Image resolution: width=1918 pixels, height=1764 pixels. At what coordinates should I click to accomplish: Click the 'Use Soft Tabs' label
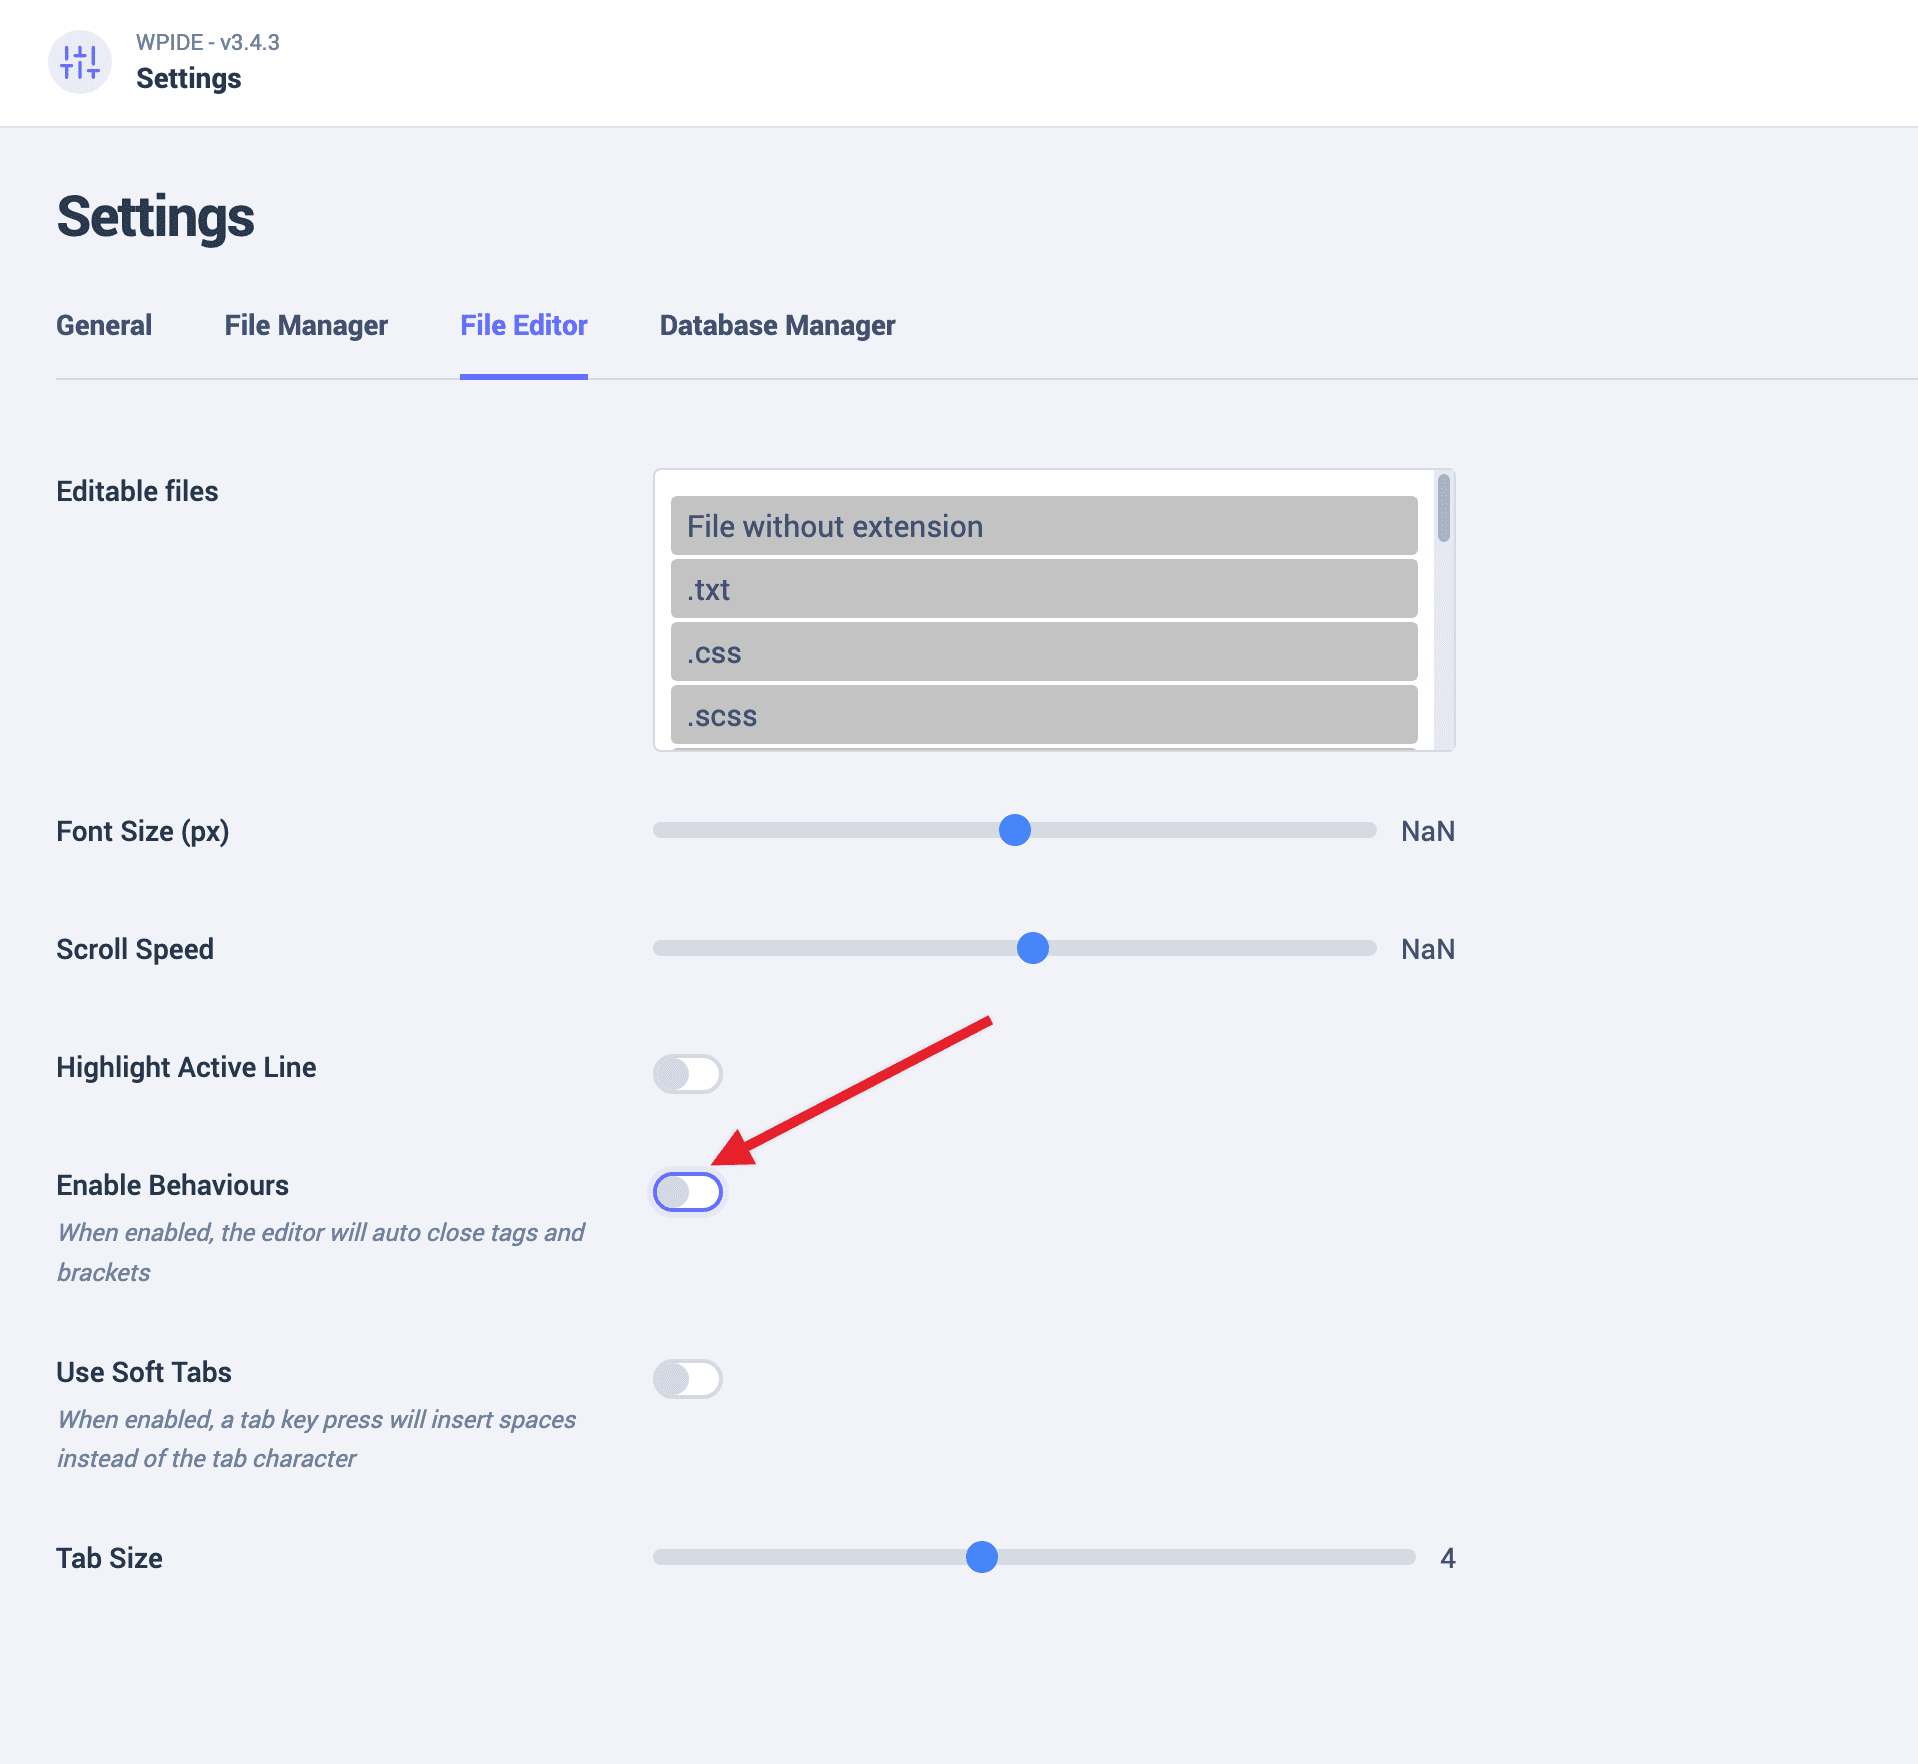pos(144,1372)
